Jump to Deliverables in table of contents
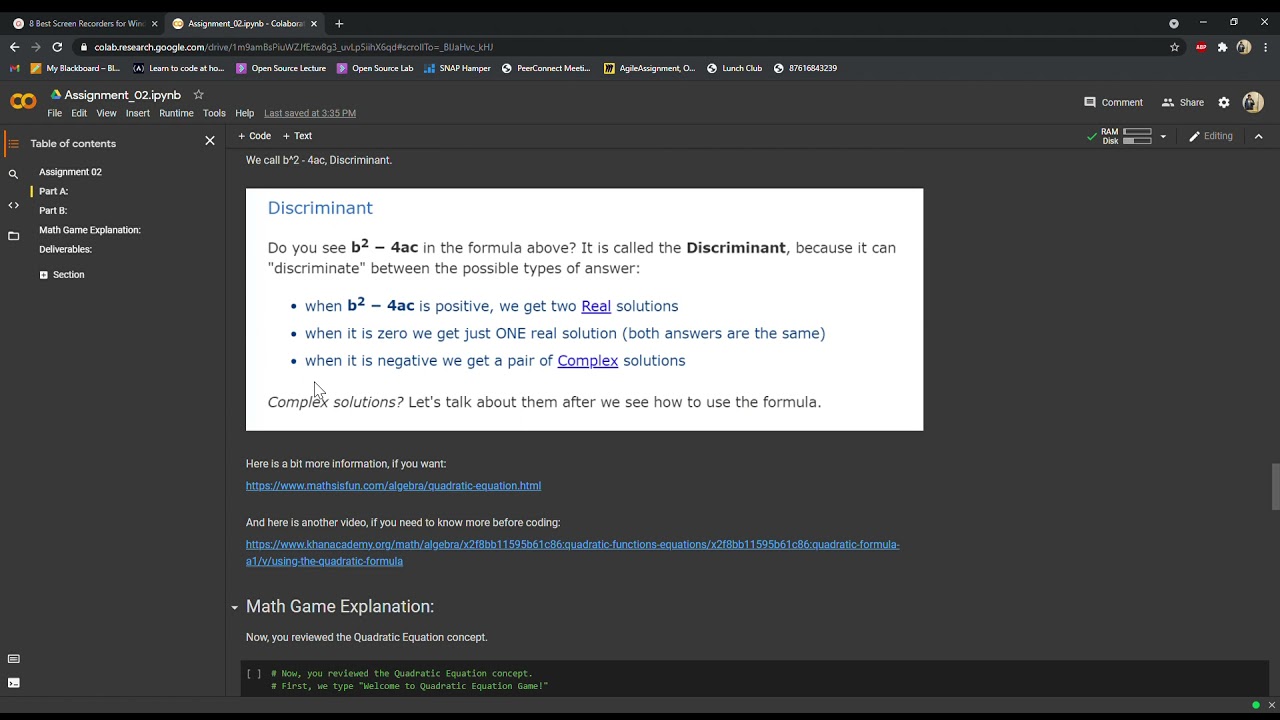The width and height of the screenshot is (1280, 720). click(65, 249)
